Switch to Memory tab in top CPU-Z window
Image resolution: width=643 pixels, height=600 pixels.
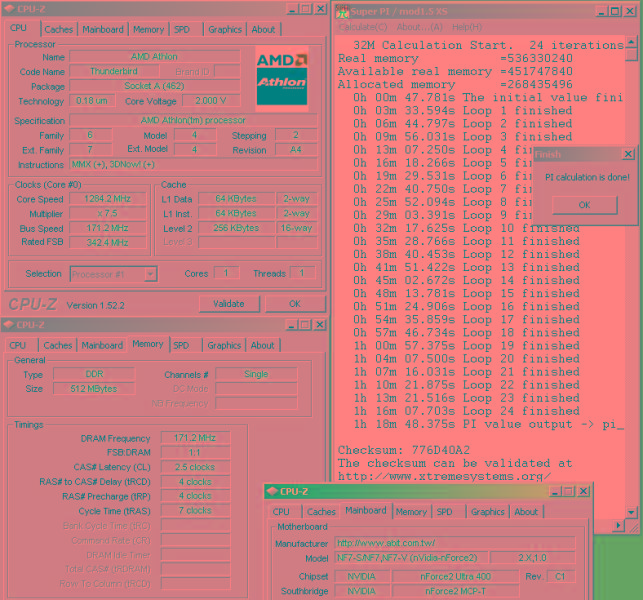point(148,30)
